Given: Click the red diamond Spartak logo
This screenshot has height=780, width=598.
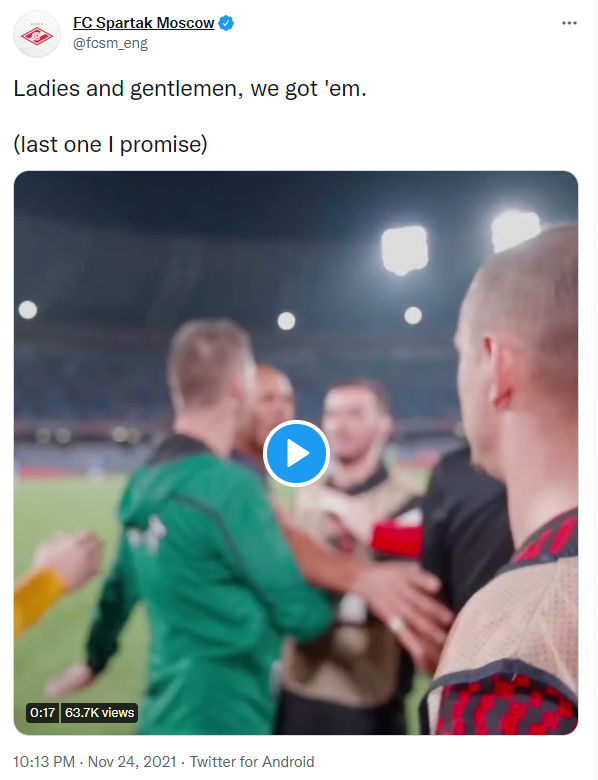Looking at the screenshot, I should (37, 36).
